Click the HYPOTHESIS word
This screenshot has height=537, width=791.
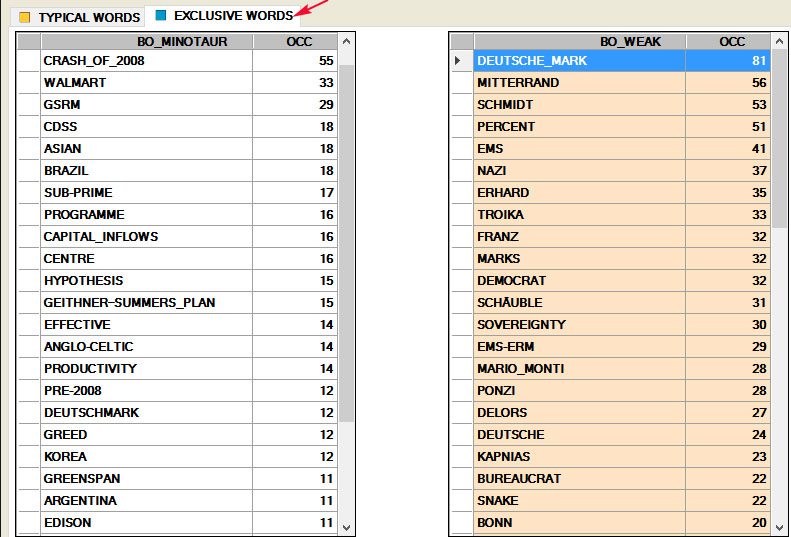tap(83, 281)
